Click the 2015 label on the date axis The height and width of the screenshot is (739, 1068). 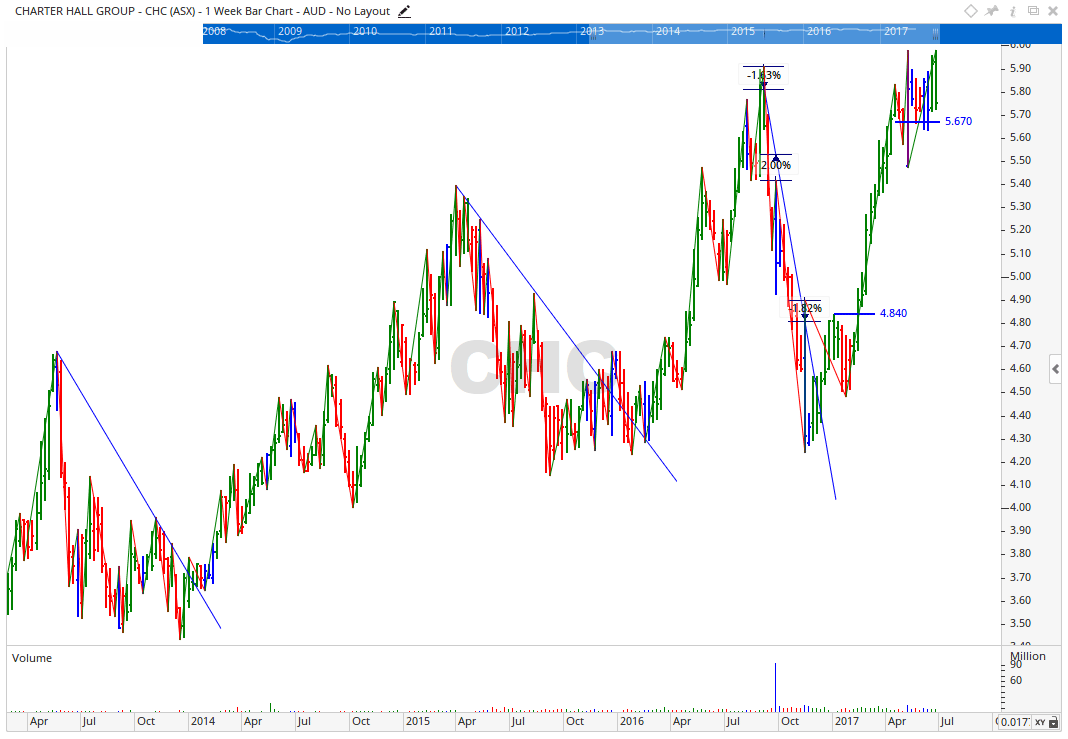[x=418, y=721]
